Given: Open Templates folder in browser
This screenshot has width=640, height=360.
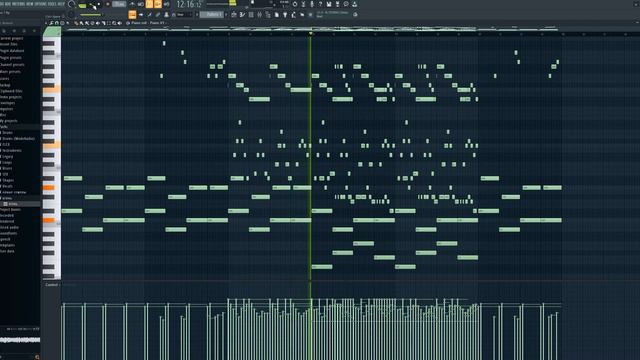Looking at the screenshot, I should pyautogui.click(x=7, y=245).
